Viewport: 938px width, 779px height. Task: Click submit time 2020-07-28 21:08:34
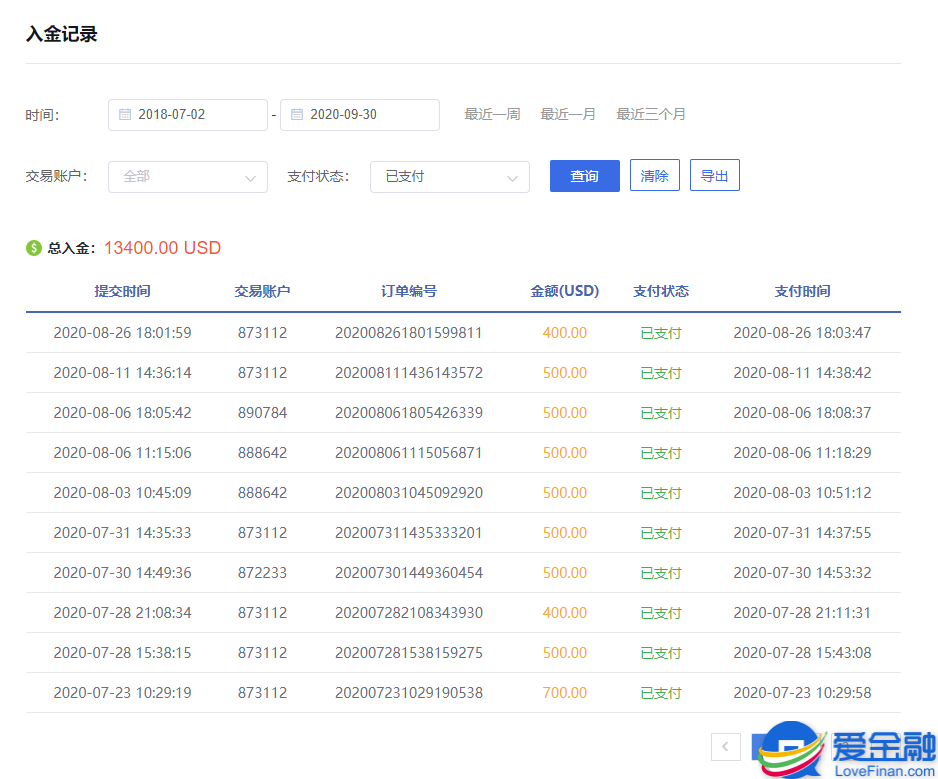tap(123, 613)
